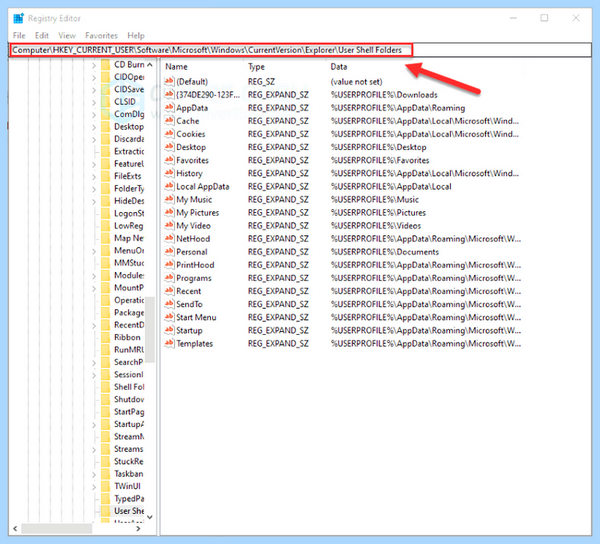Click the icon beside Start Menu value
This screenshot has width=600, height=544.
[x=169, y=317]
